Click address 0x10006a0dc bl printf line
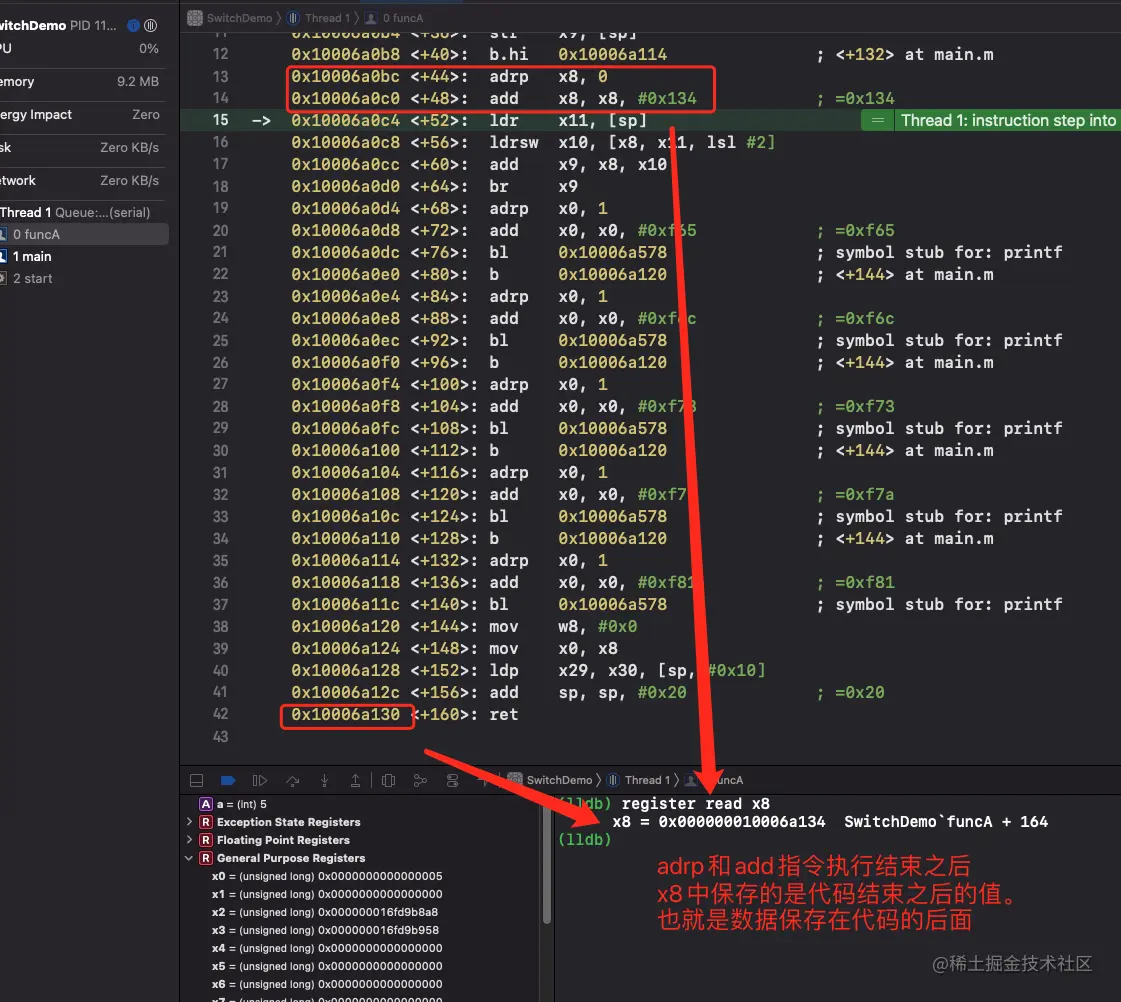 tap(479, 252)
